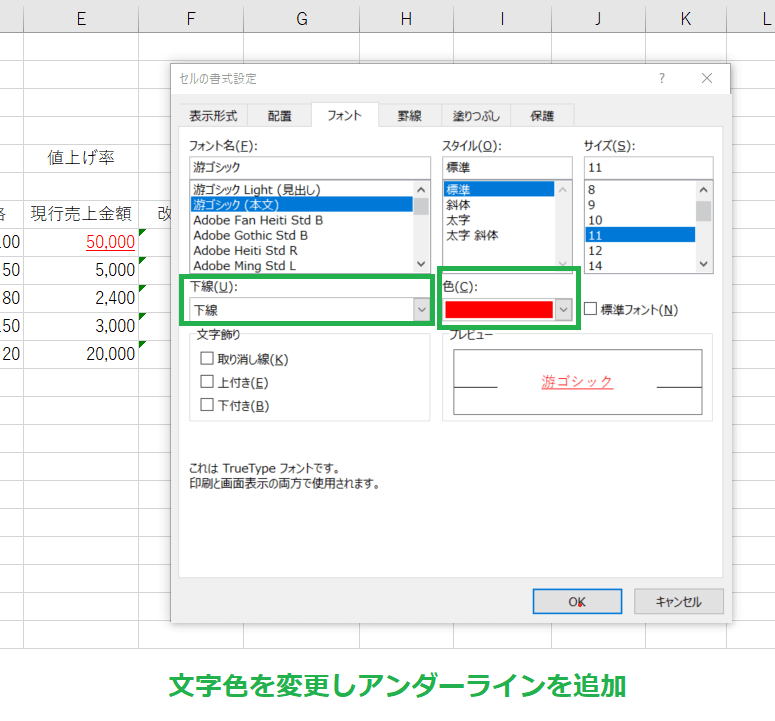Select column K header
The width and height of the screenshot is (775, 721).
click(686, 19)
